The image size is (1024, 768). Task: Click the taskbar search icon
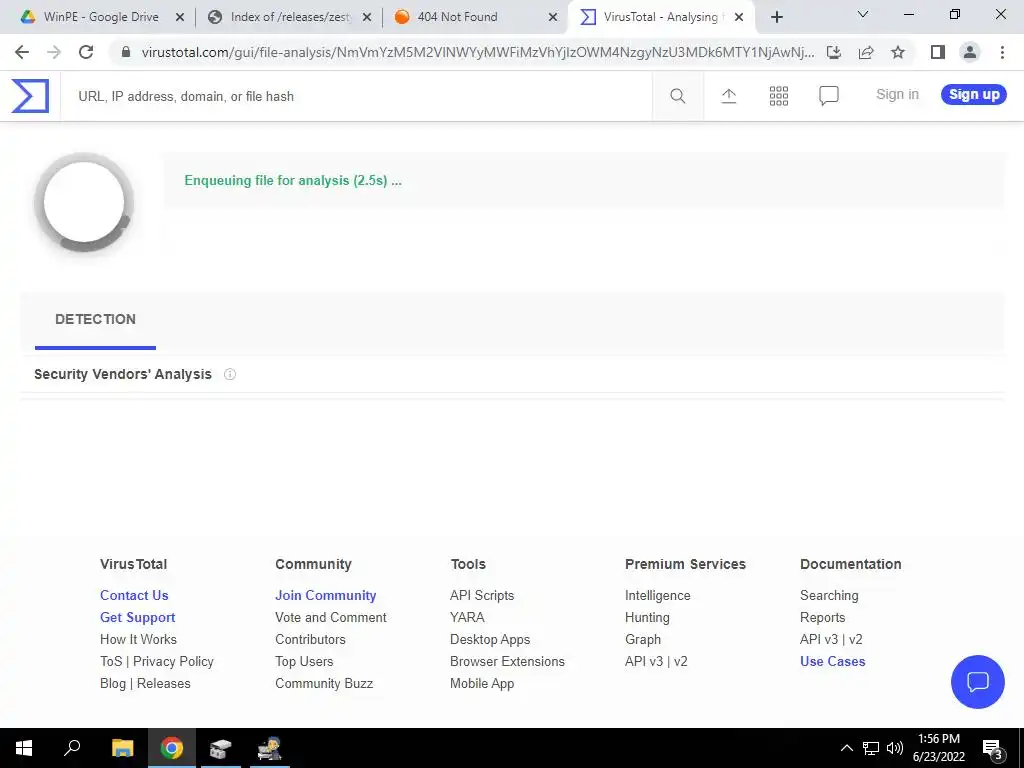point(72,748)
